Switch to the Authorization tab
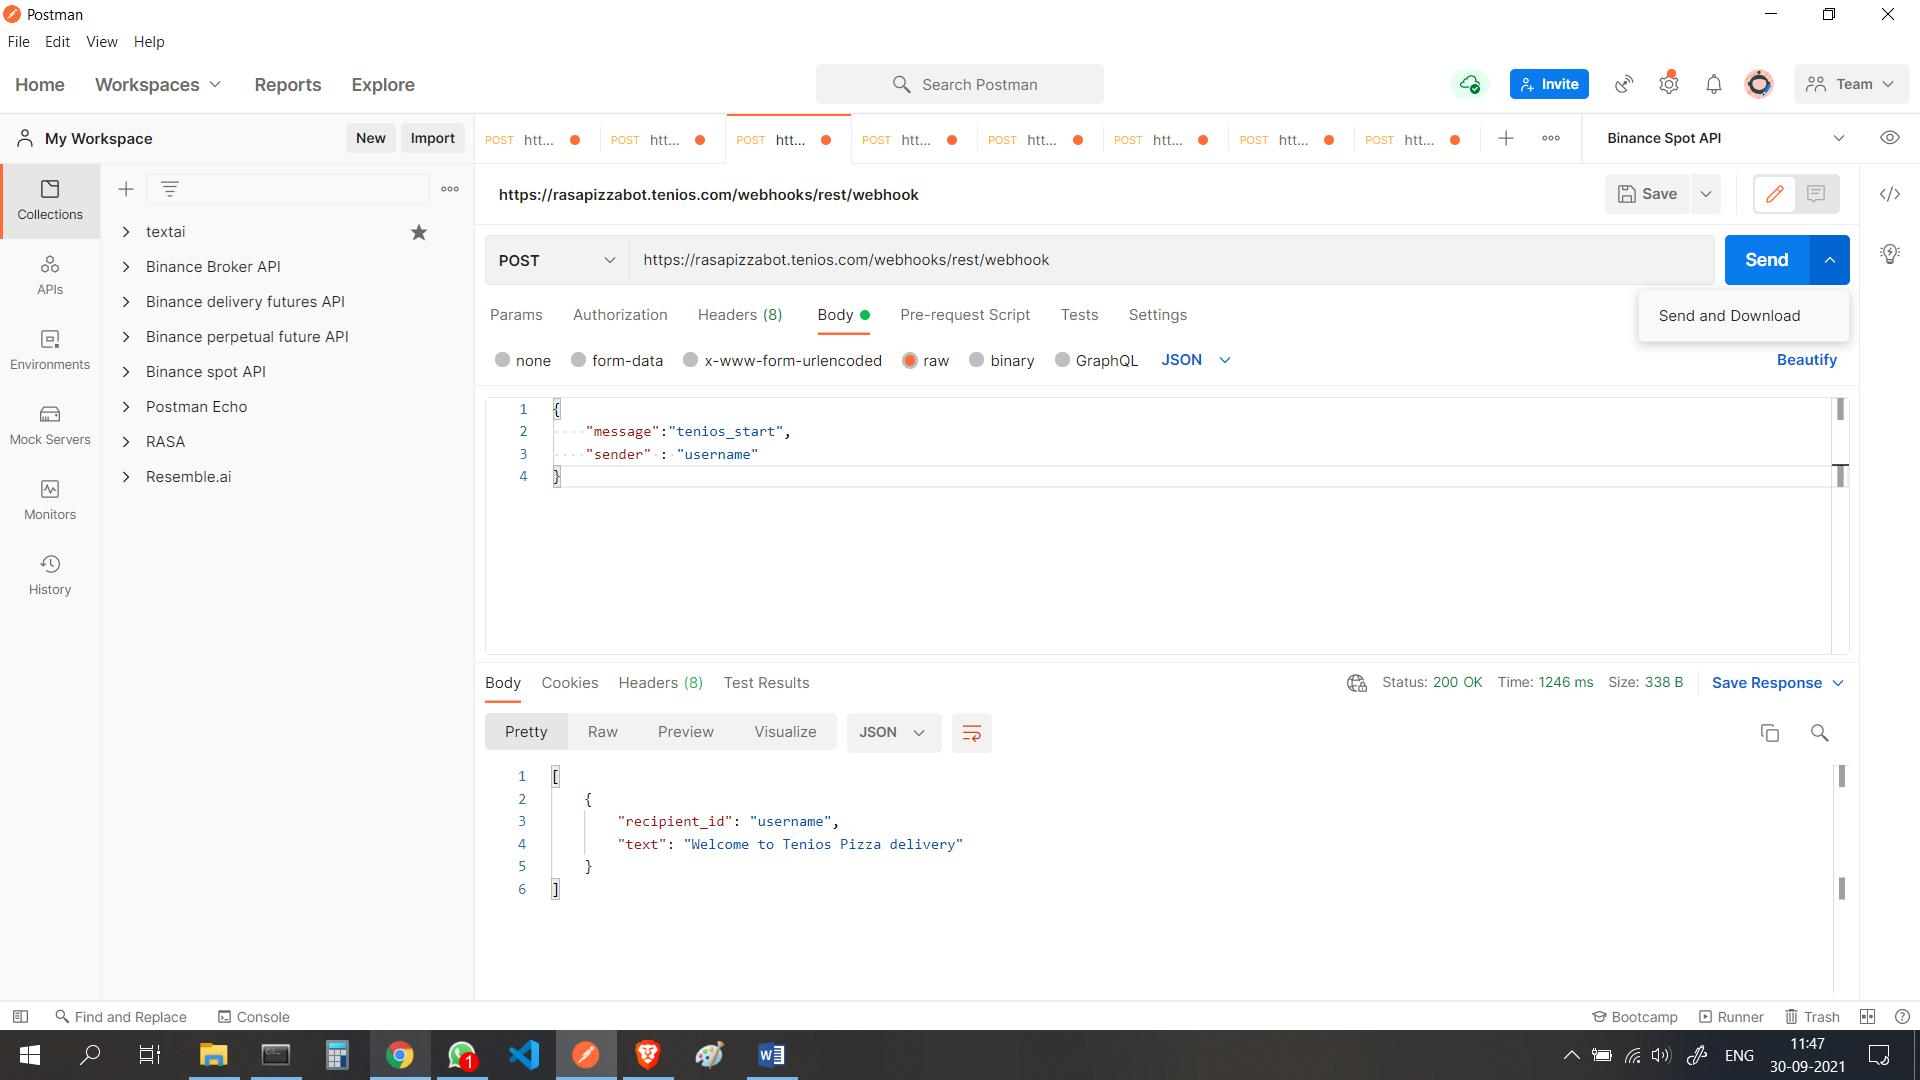This screenshot has width=1920, height=1080. pos(620,314)
